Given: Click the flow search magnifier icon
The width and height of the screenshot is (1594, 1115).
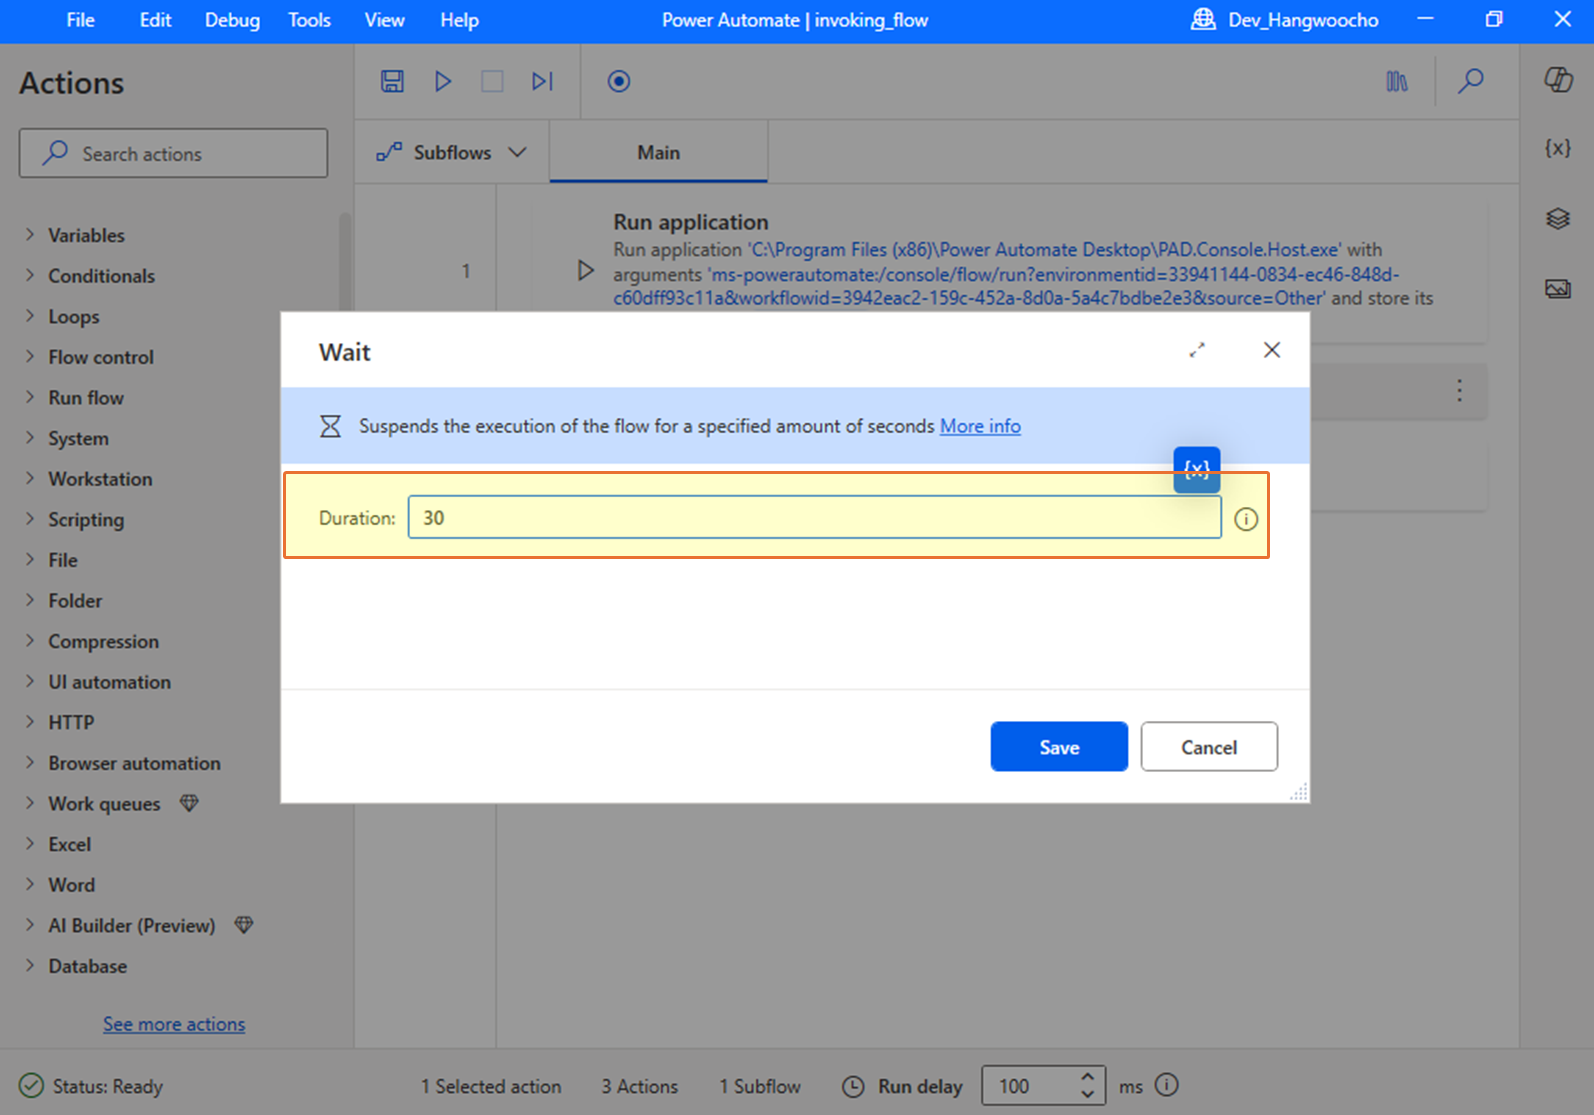Looking at the screenshot, I should point(1470,81).
